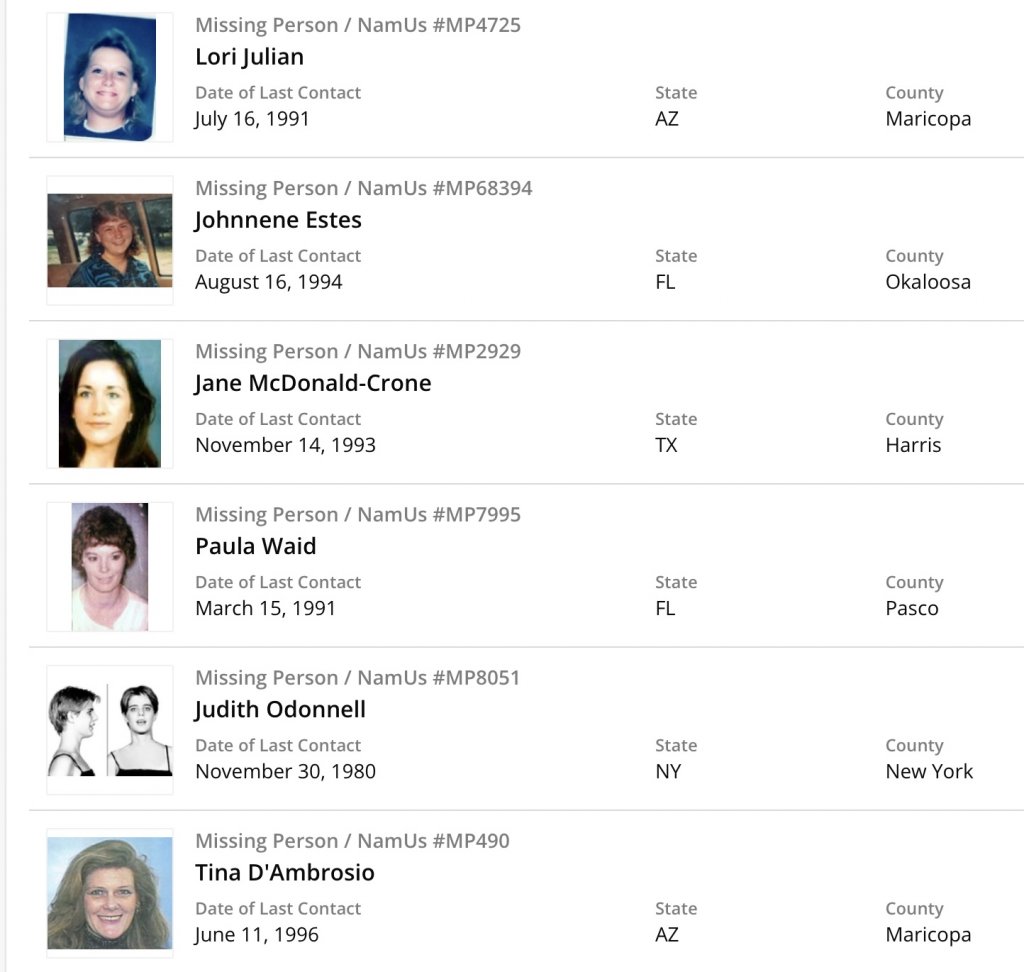View the Jane McDonald-Crone photo thumbnail
The height and width of the screenshot is (972, 1024).
[110, 404]
